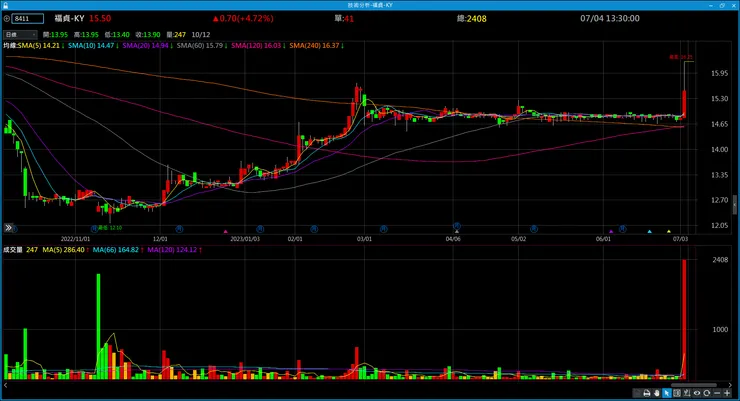
Task: Click the column layout icon in bottom toolbar
Action: pos(677,393)
